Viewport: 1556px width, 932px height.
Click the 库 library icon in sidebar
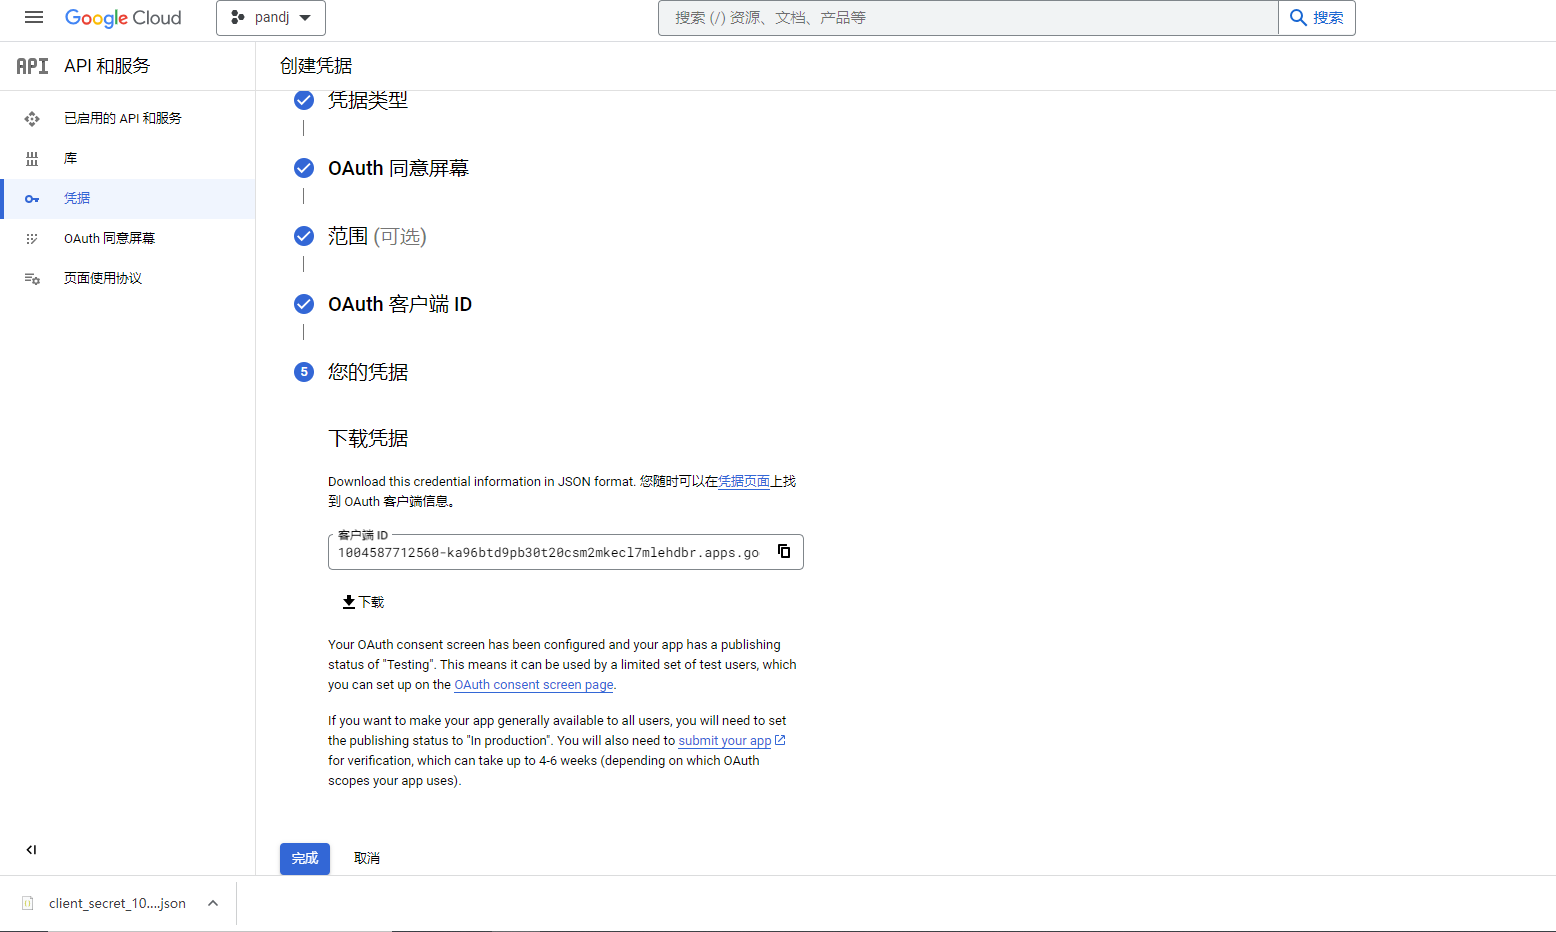(x=32, y=159)
